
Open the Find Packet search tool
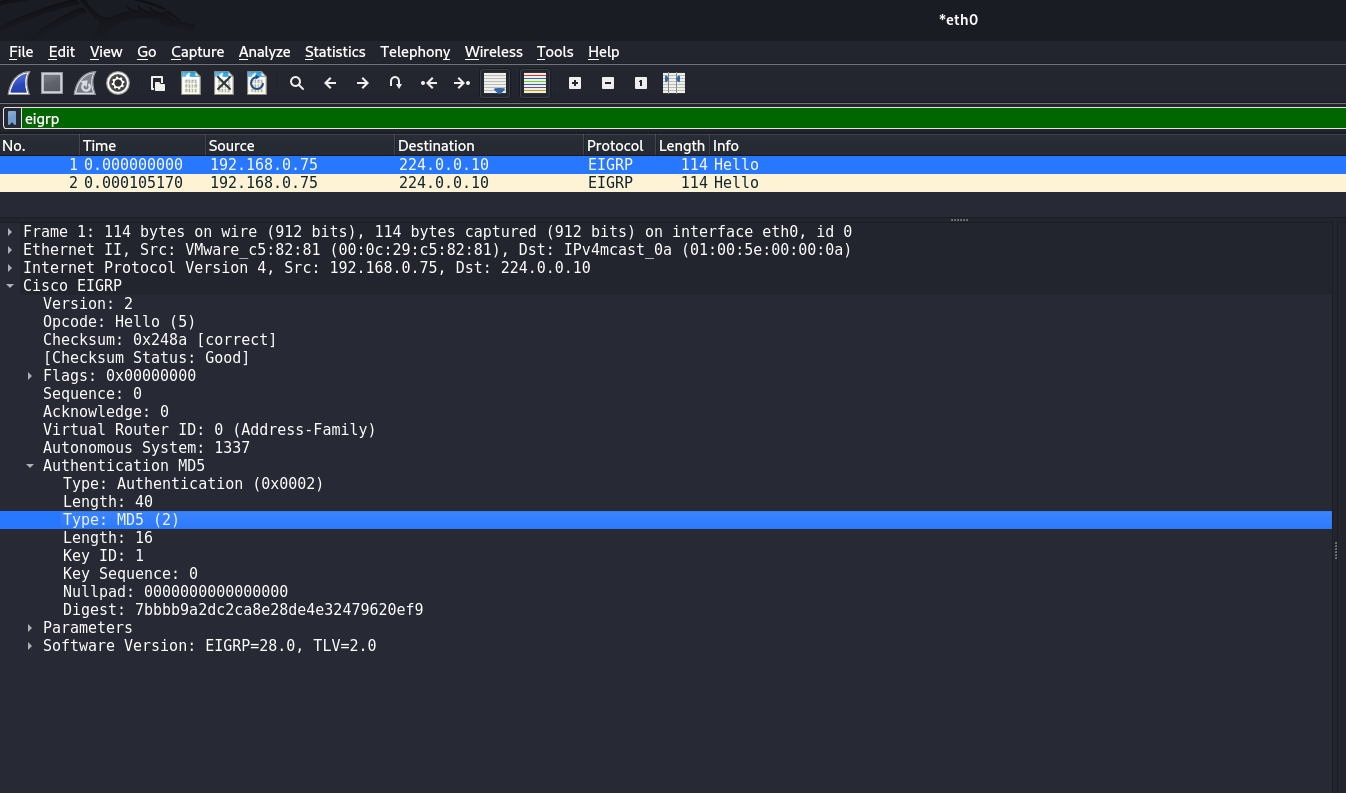[297, 83]
